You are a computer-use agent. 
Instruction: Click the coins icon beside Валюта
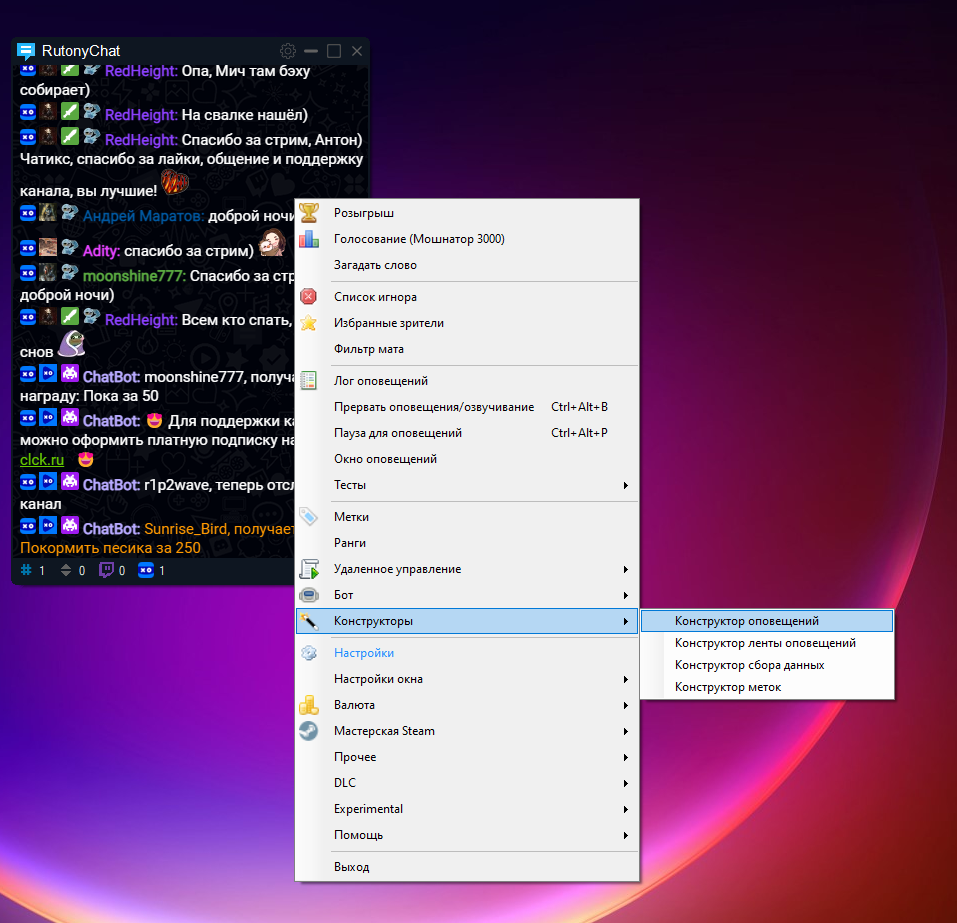point(309,704)
